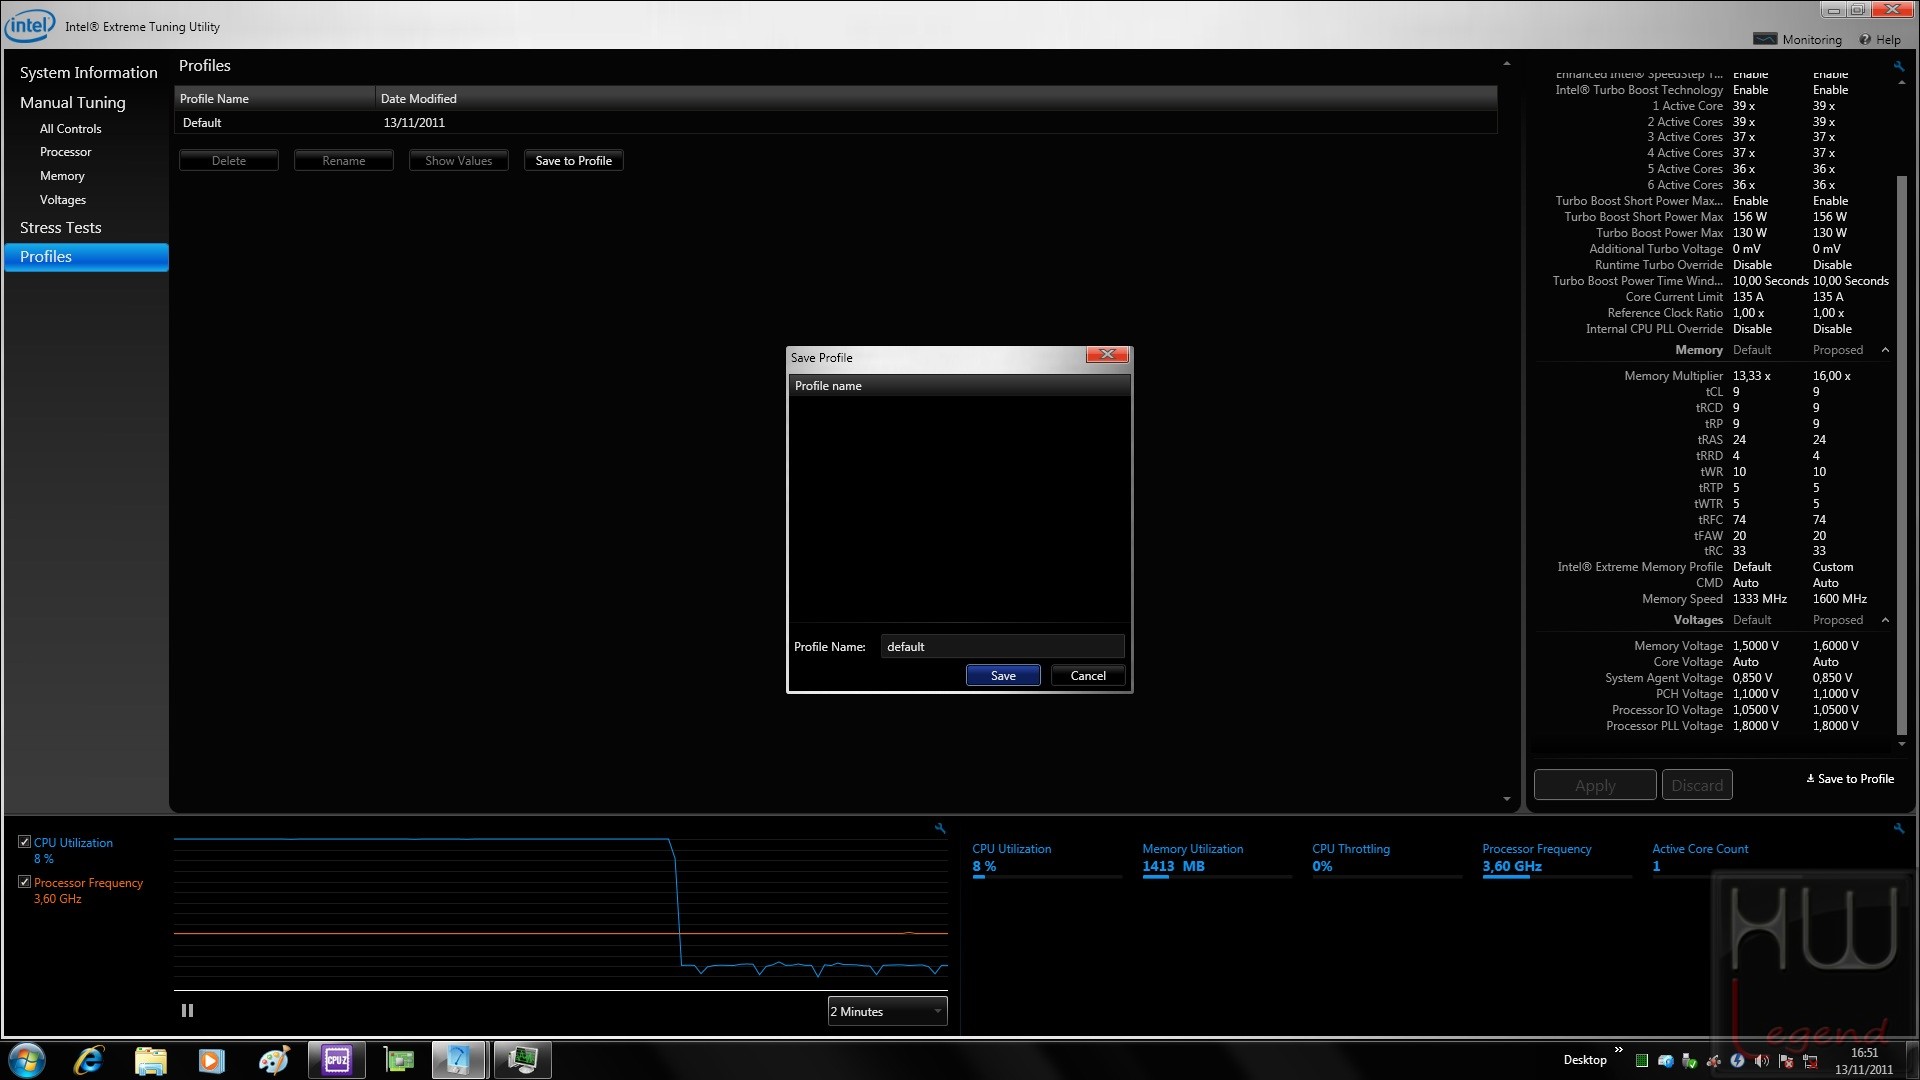
Task: Open the Monitoring view in the header
Action: click(1798, 39)
